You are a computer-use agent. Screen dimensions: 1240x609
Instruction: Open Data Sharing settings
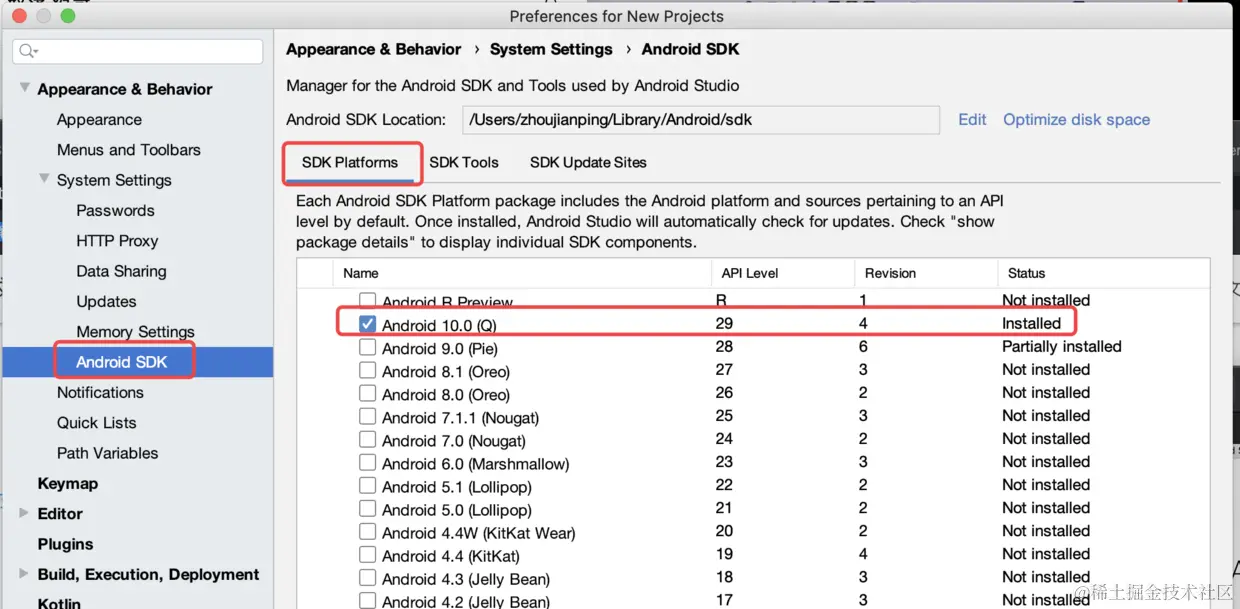121,271
